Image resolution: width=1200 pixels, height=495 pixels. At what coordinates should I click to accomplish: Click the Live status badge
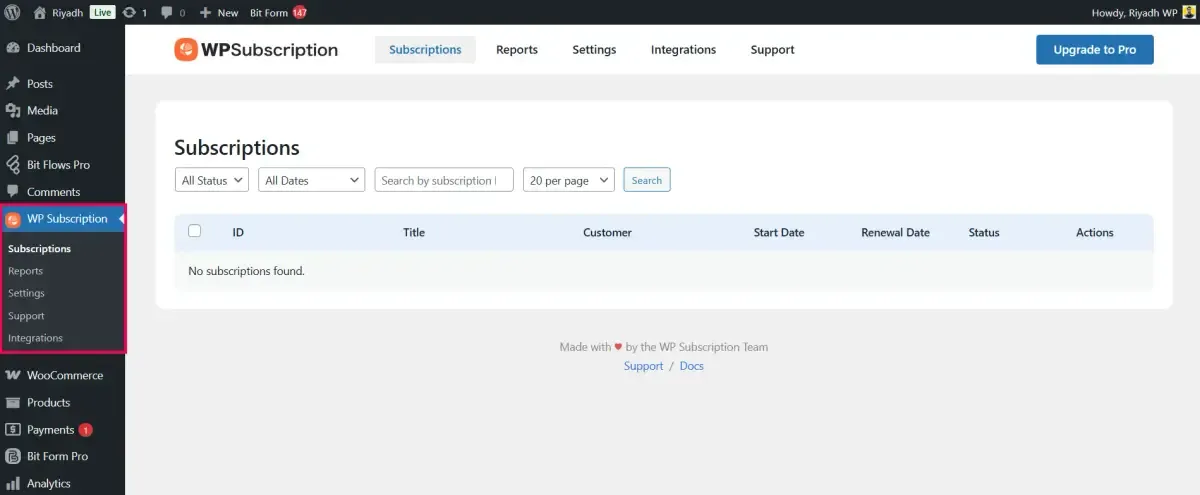click(103, 12)
